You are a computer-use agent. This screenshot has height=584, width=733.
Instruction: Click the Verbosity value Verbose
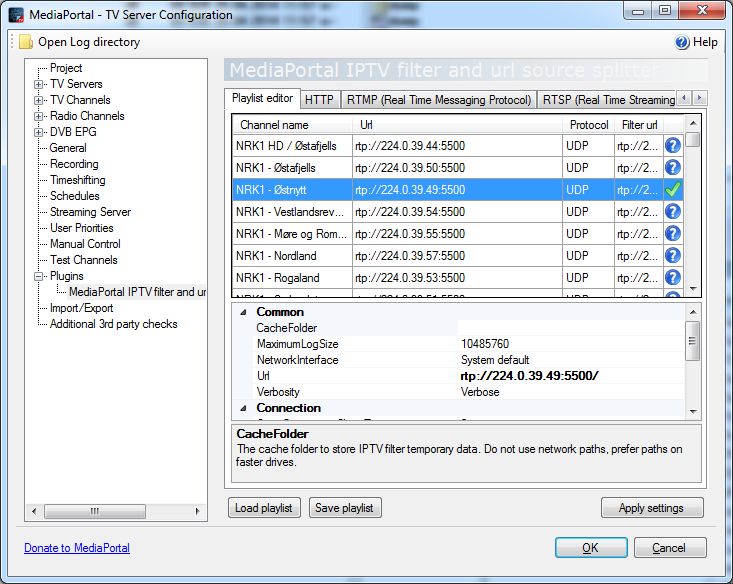pos(571,392)
